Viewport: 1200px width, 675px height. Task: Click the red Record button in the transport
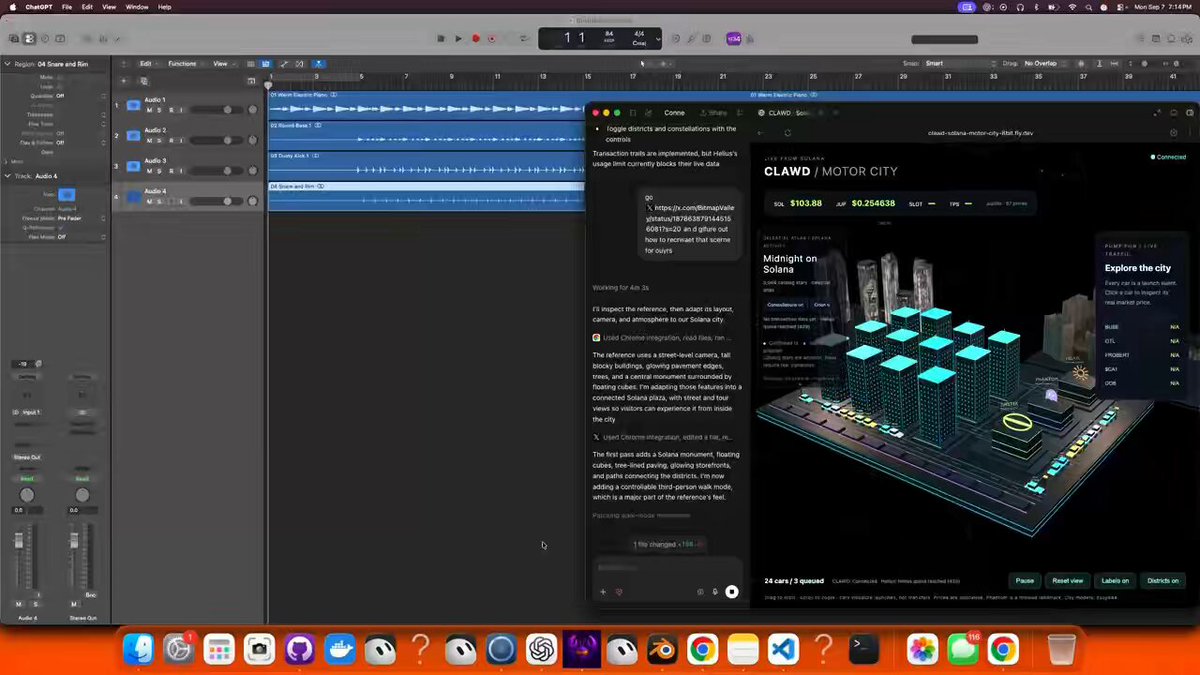[475, 39]
